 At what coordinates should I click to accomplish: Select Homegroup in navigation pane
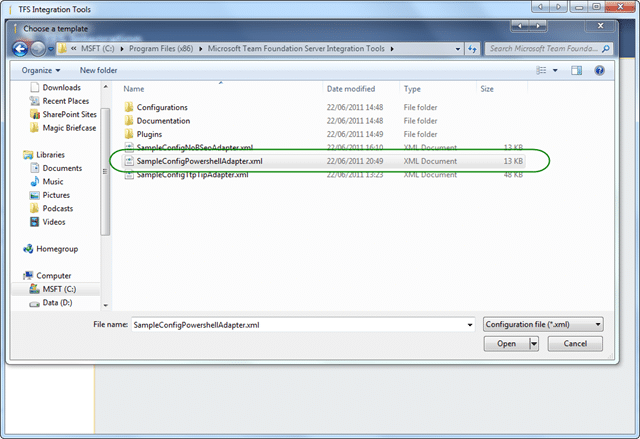(57, 249)
